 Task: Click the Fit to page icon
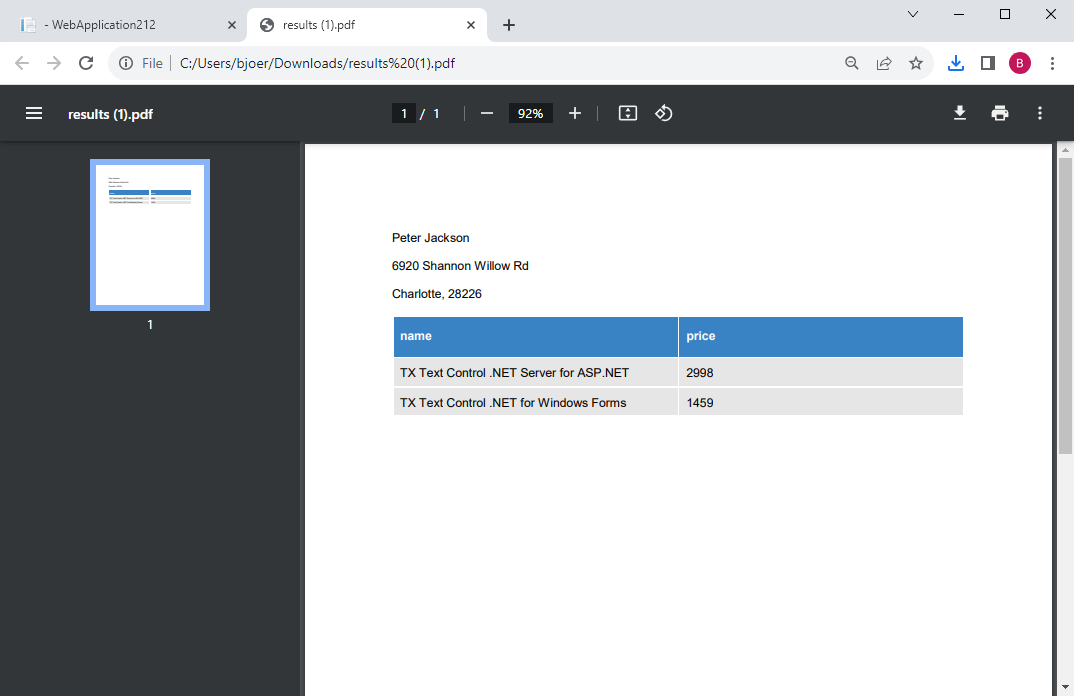(x=627, y=114)
